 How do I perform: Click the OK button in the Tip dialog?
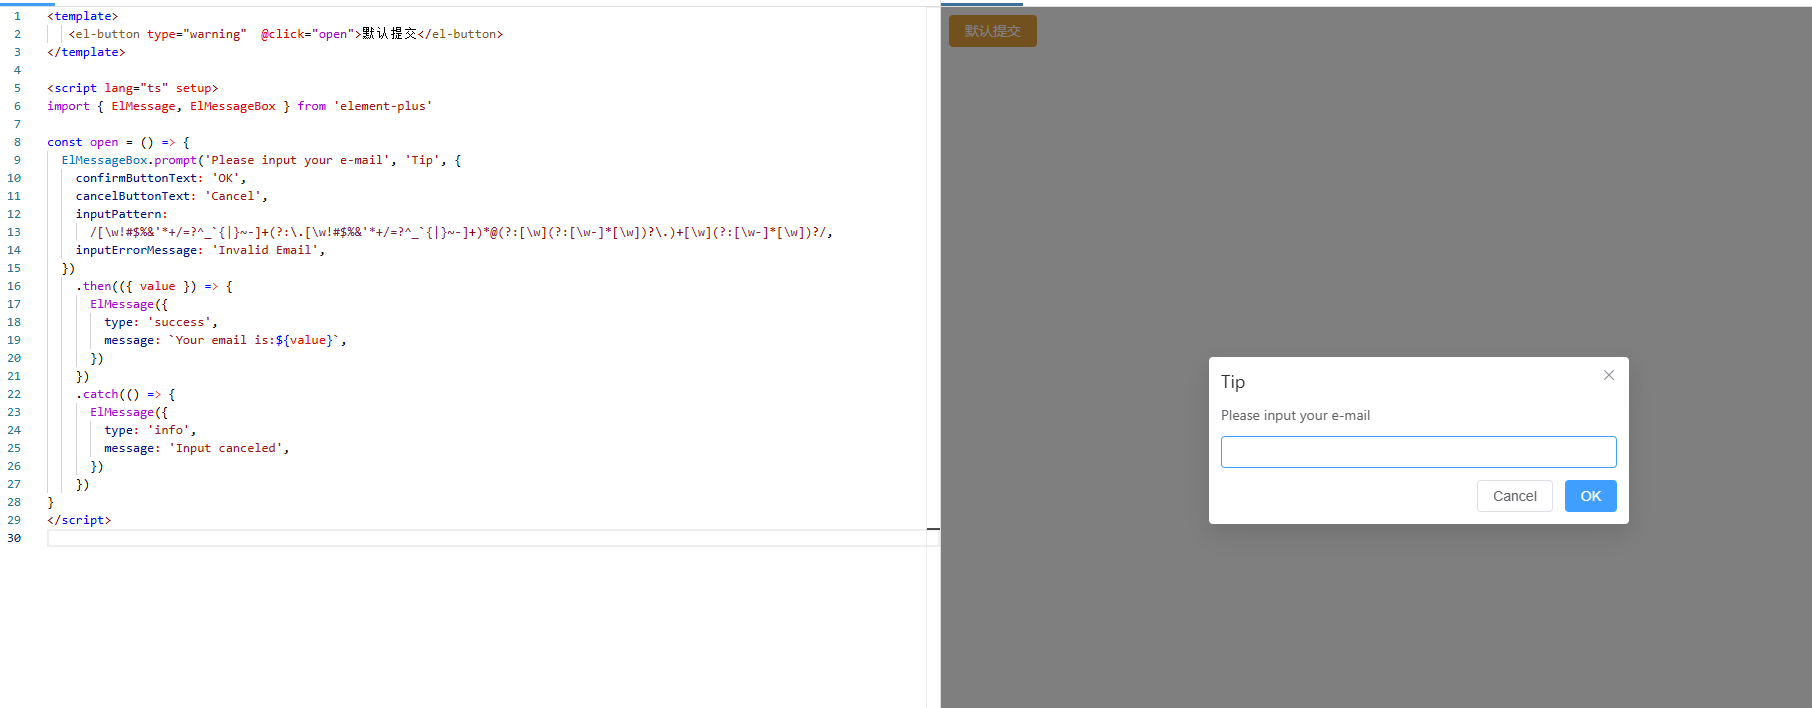coord(1591,496)
